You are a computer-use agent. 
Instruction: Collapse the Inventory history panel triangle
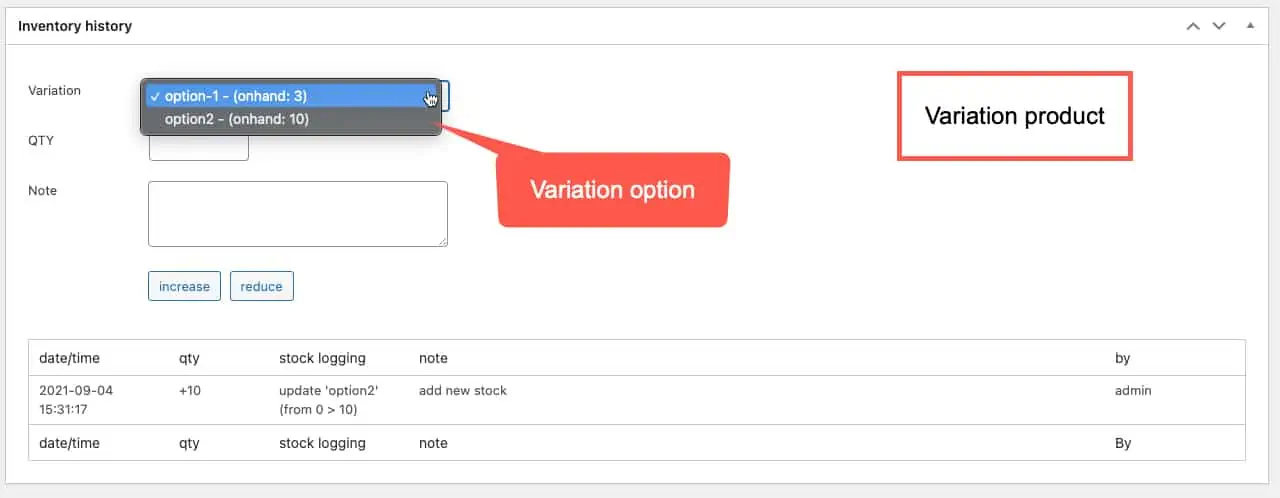point(1249,26)
